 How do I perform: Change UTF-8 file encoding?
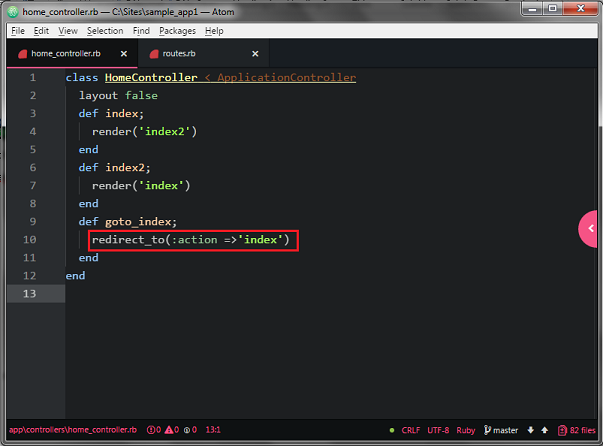click(438, 430)
